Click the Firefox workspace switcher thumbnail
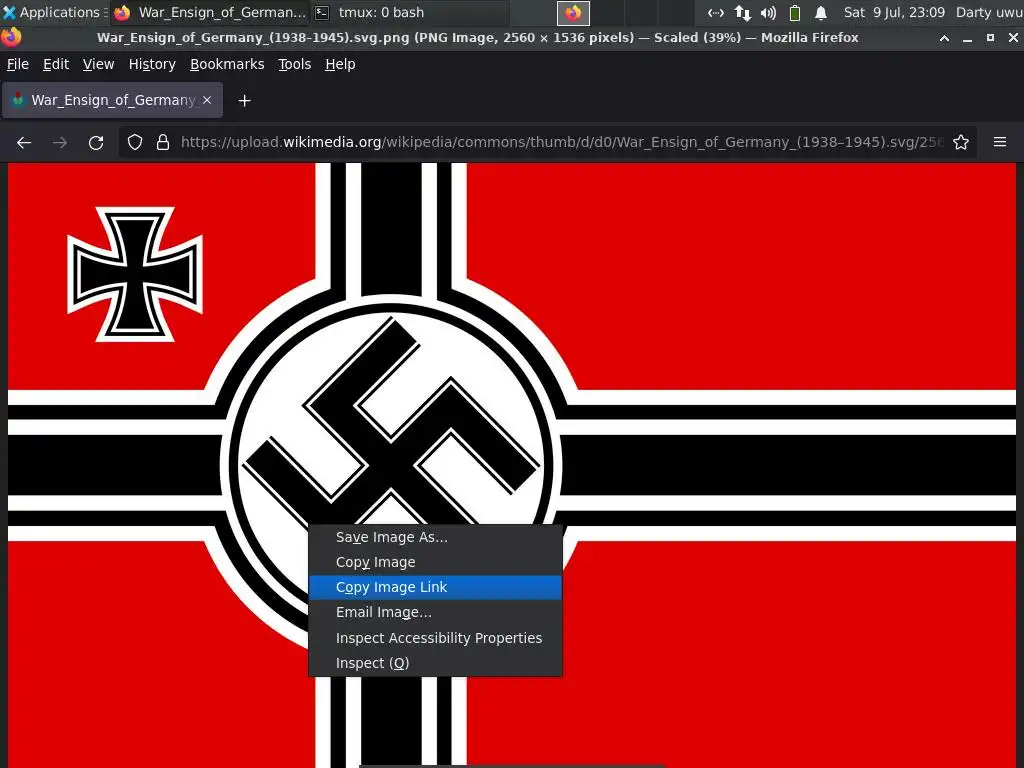This screenshot has height=768, width=1024. 573,12
